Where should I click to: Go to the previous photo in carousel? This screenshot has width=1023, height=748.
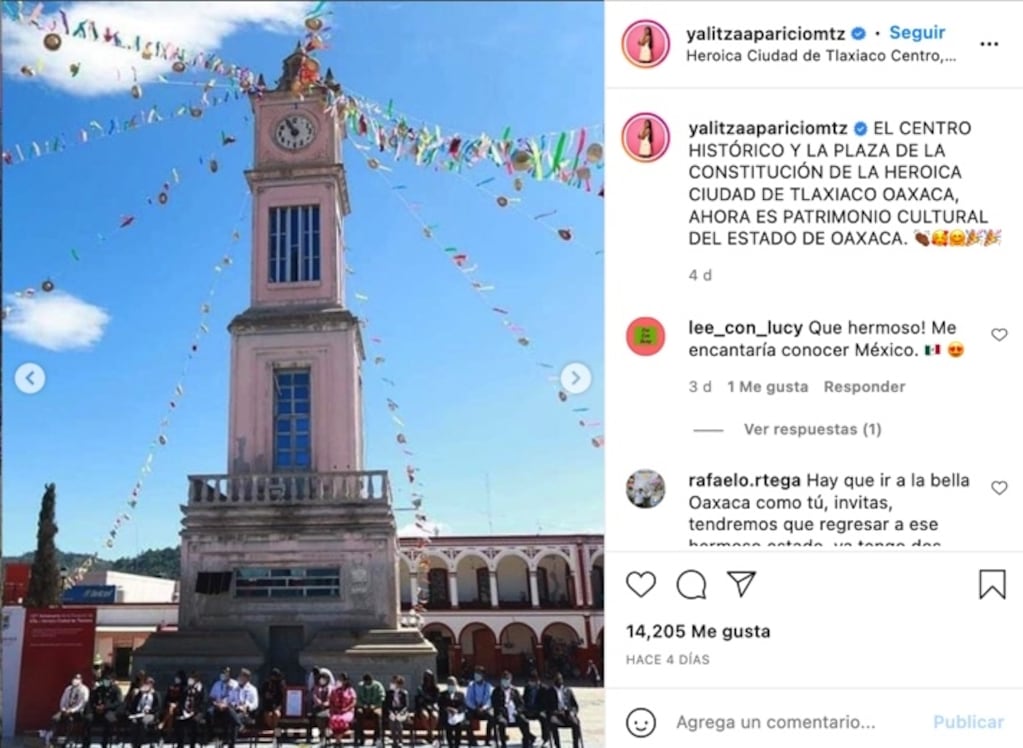tap(30, 378)
